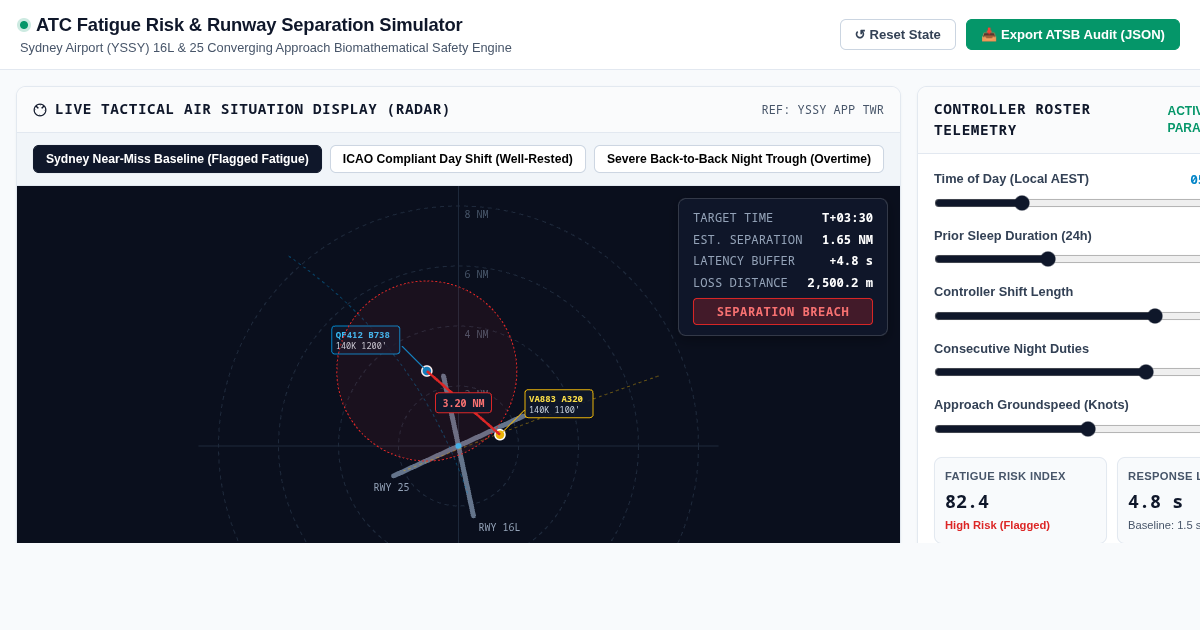Click the 82.4 fatigue index value
The image size is (1200, 630).
point(967,502)
